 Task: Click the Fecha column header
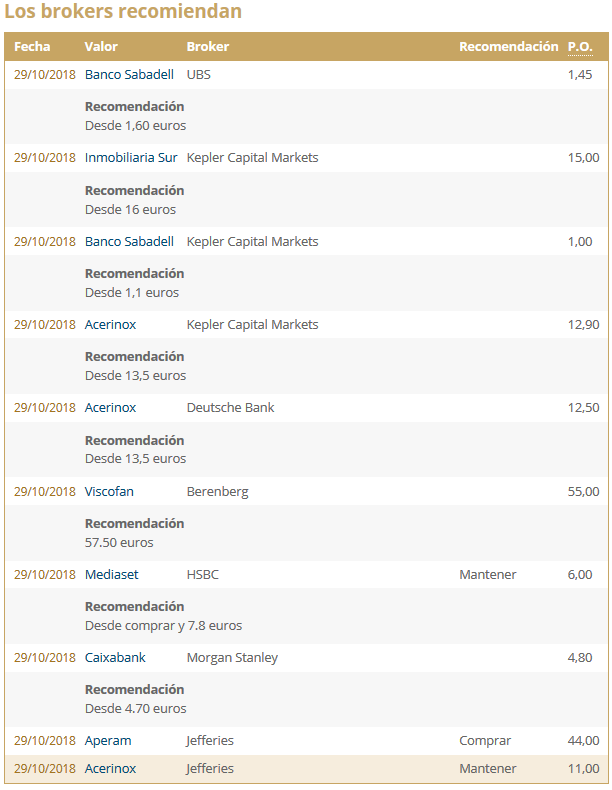coord(32,47)
